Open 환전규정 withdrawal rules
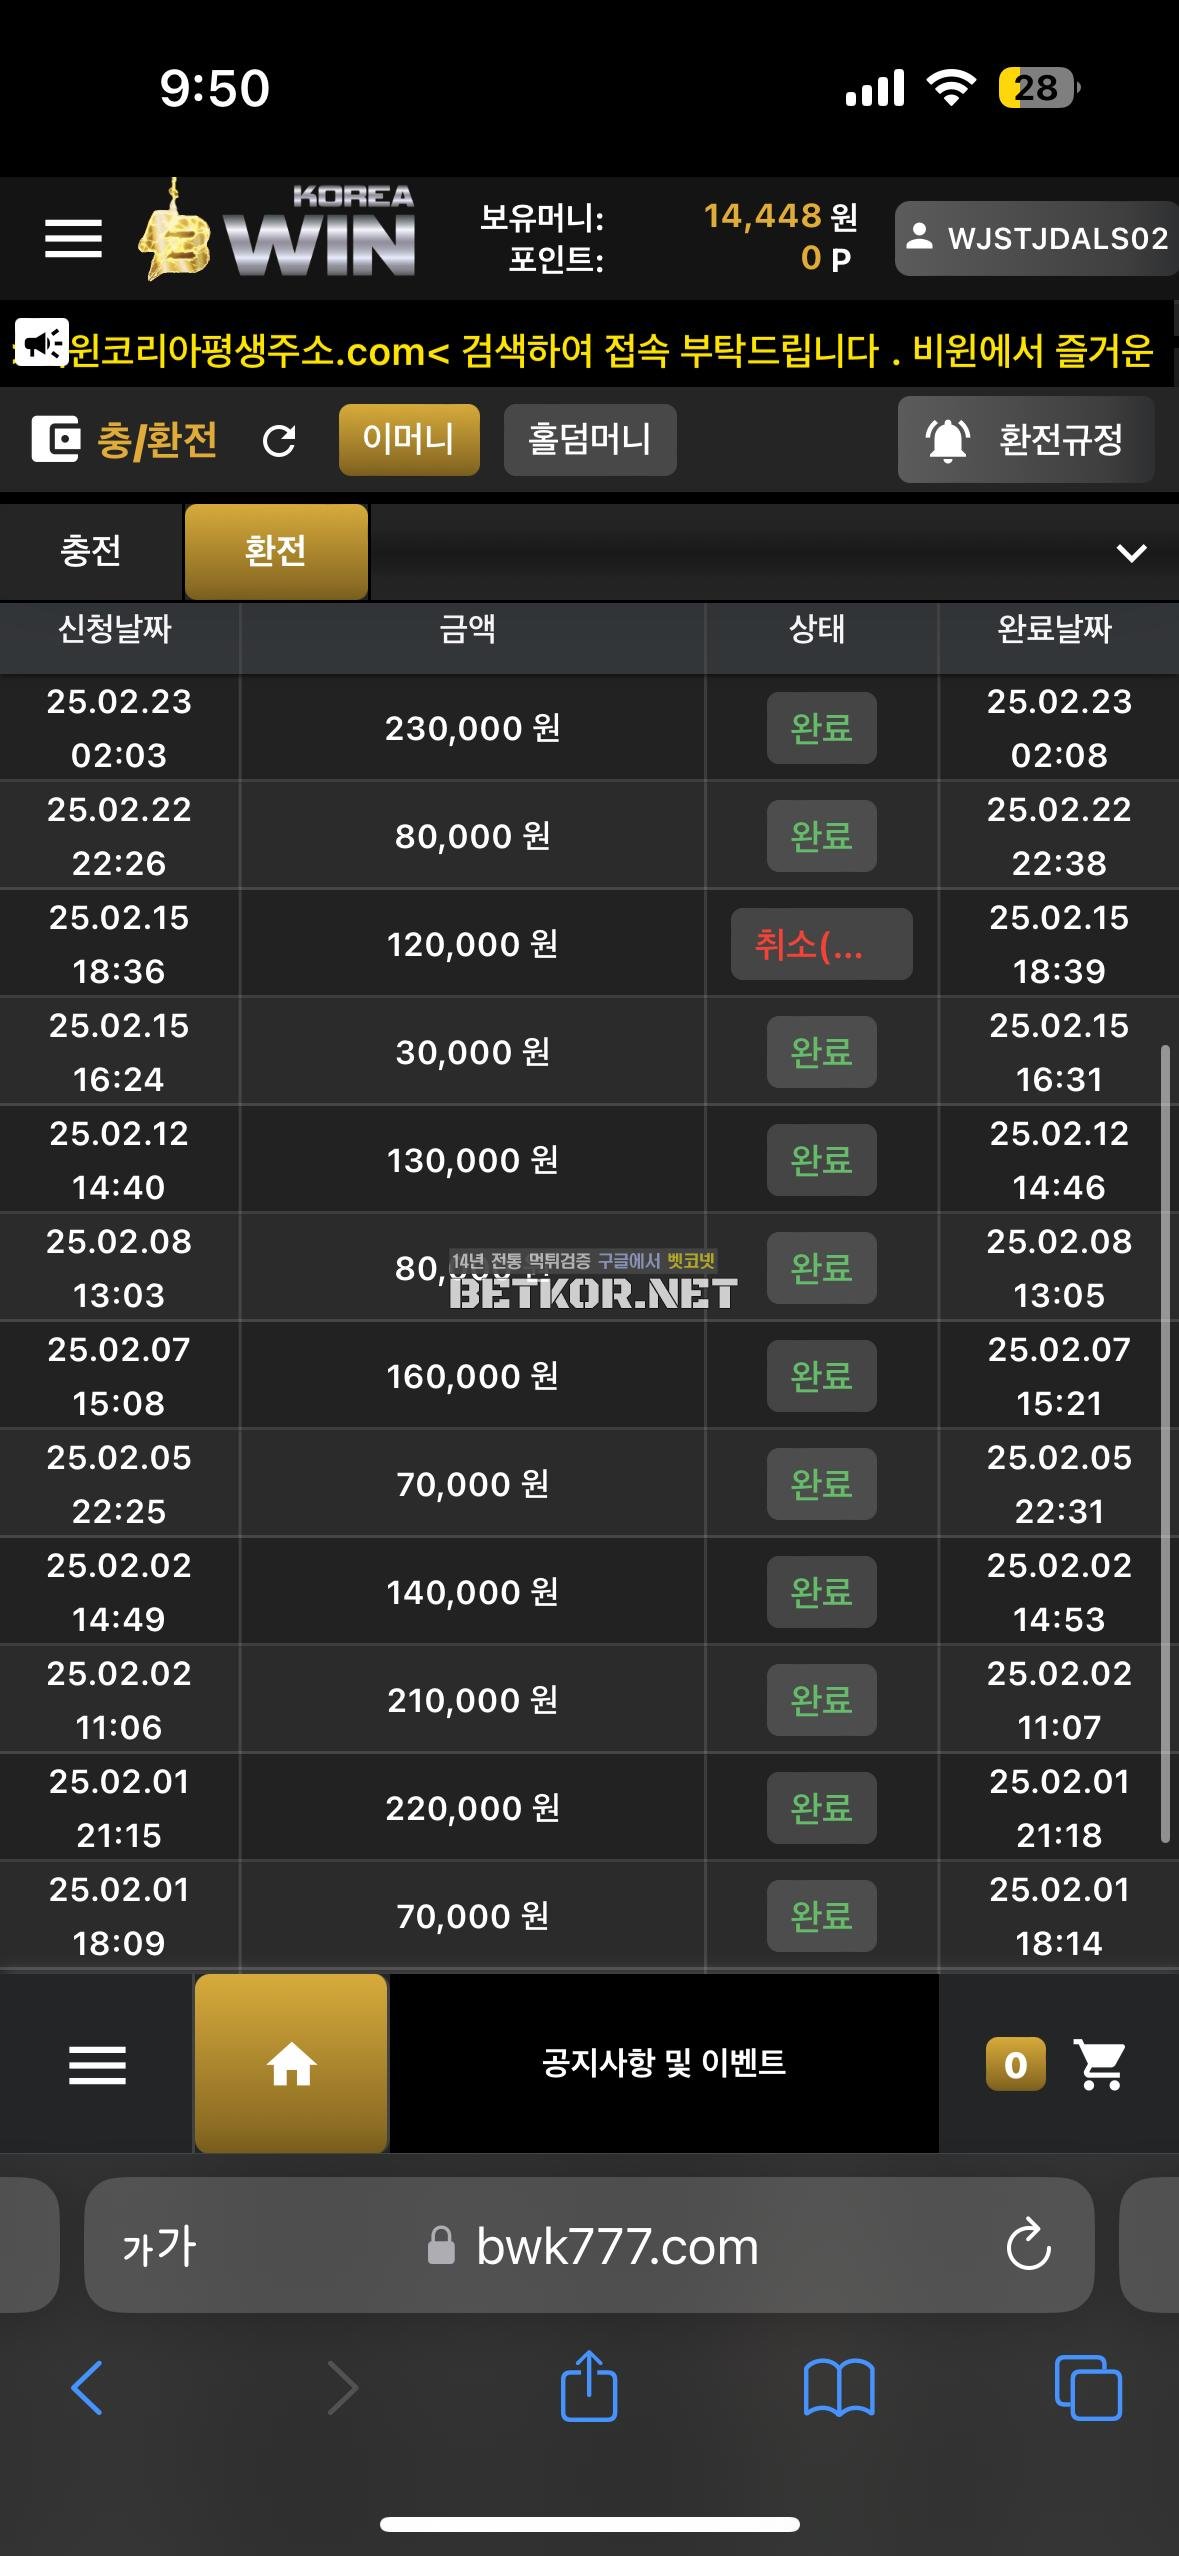 pos(1026,439)
